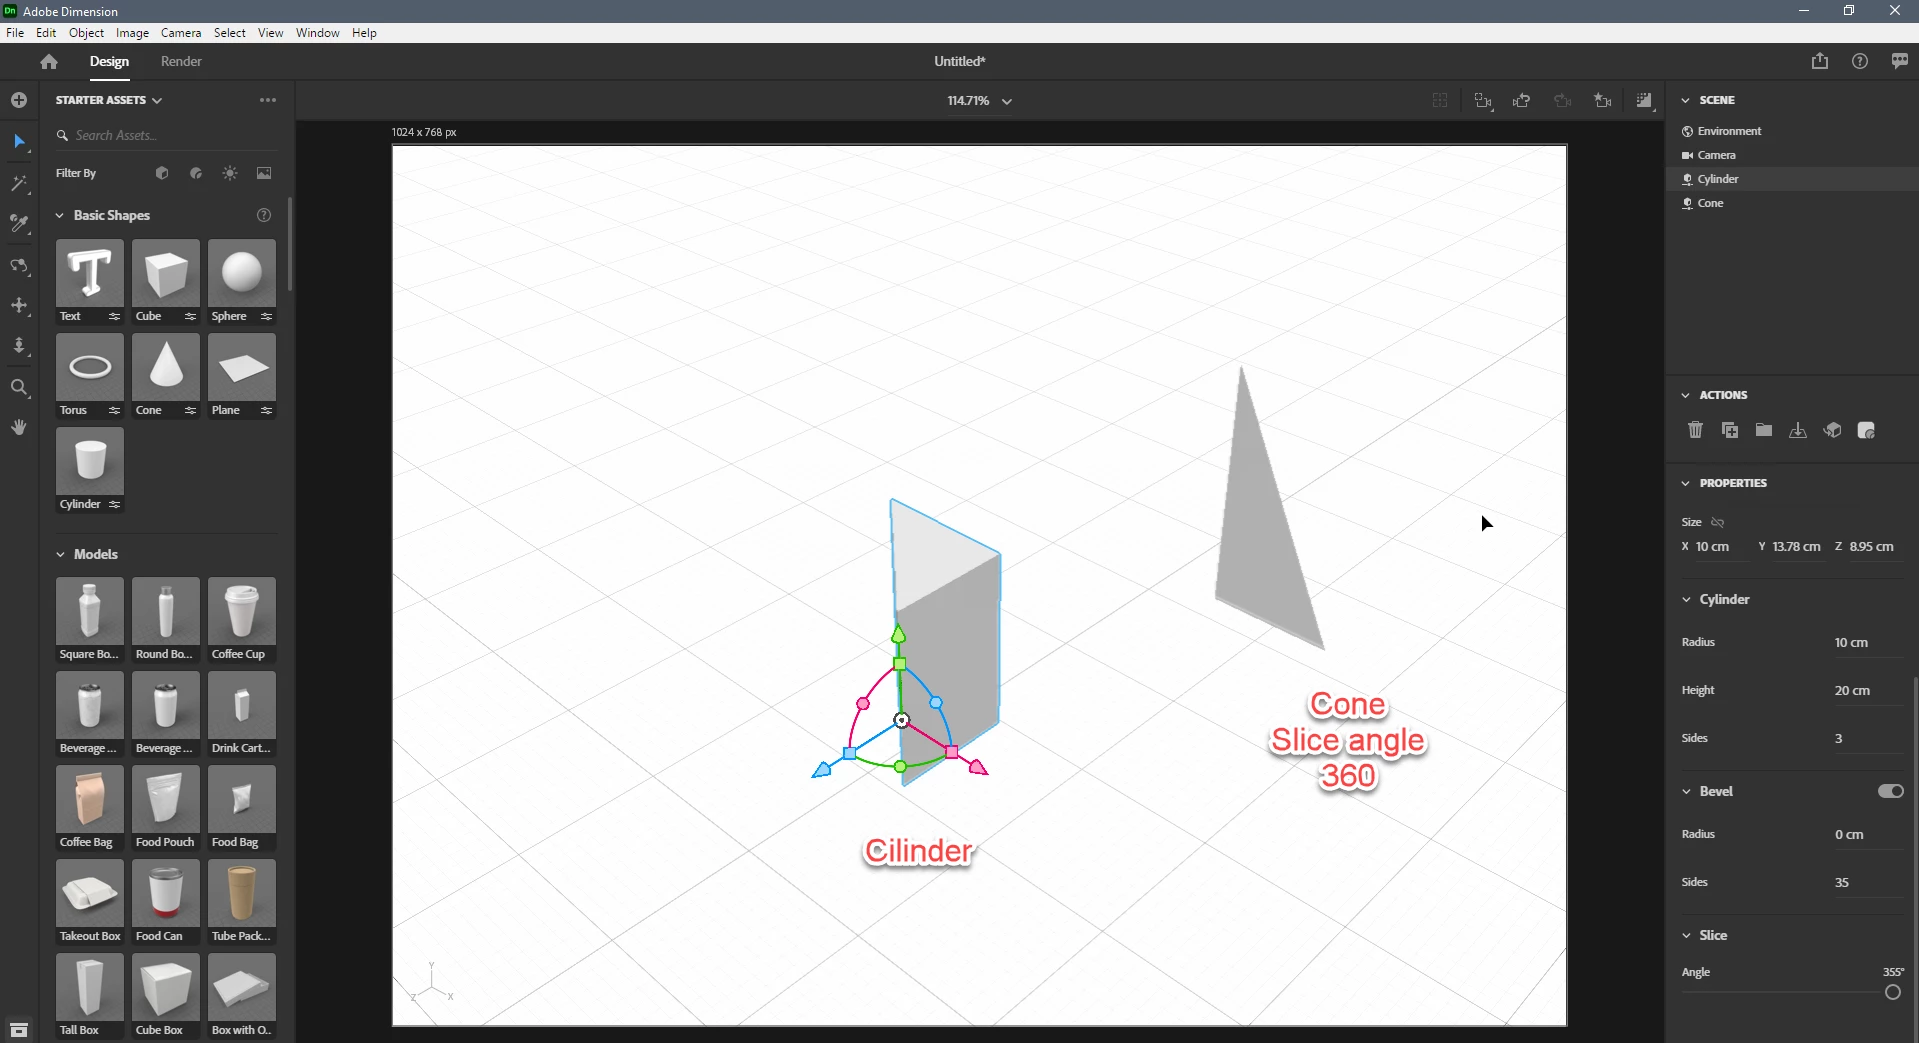This screenshot has height=1043, width=1919.
Task: Open Torus shape settings toggle
Action: [114, 410]
